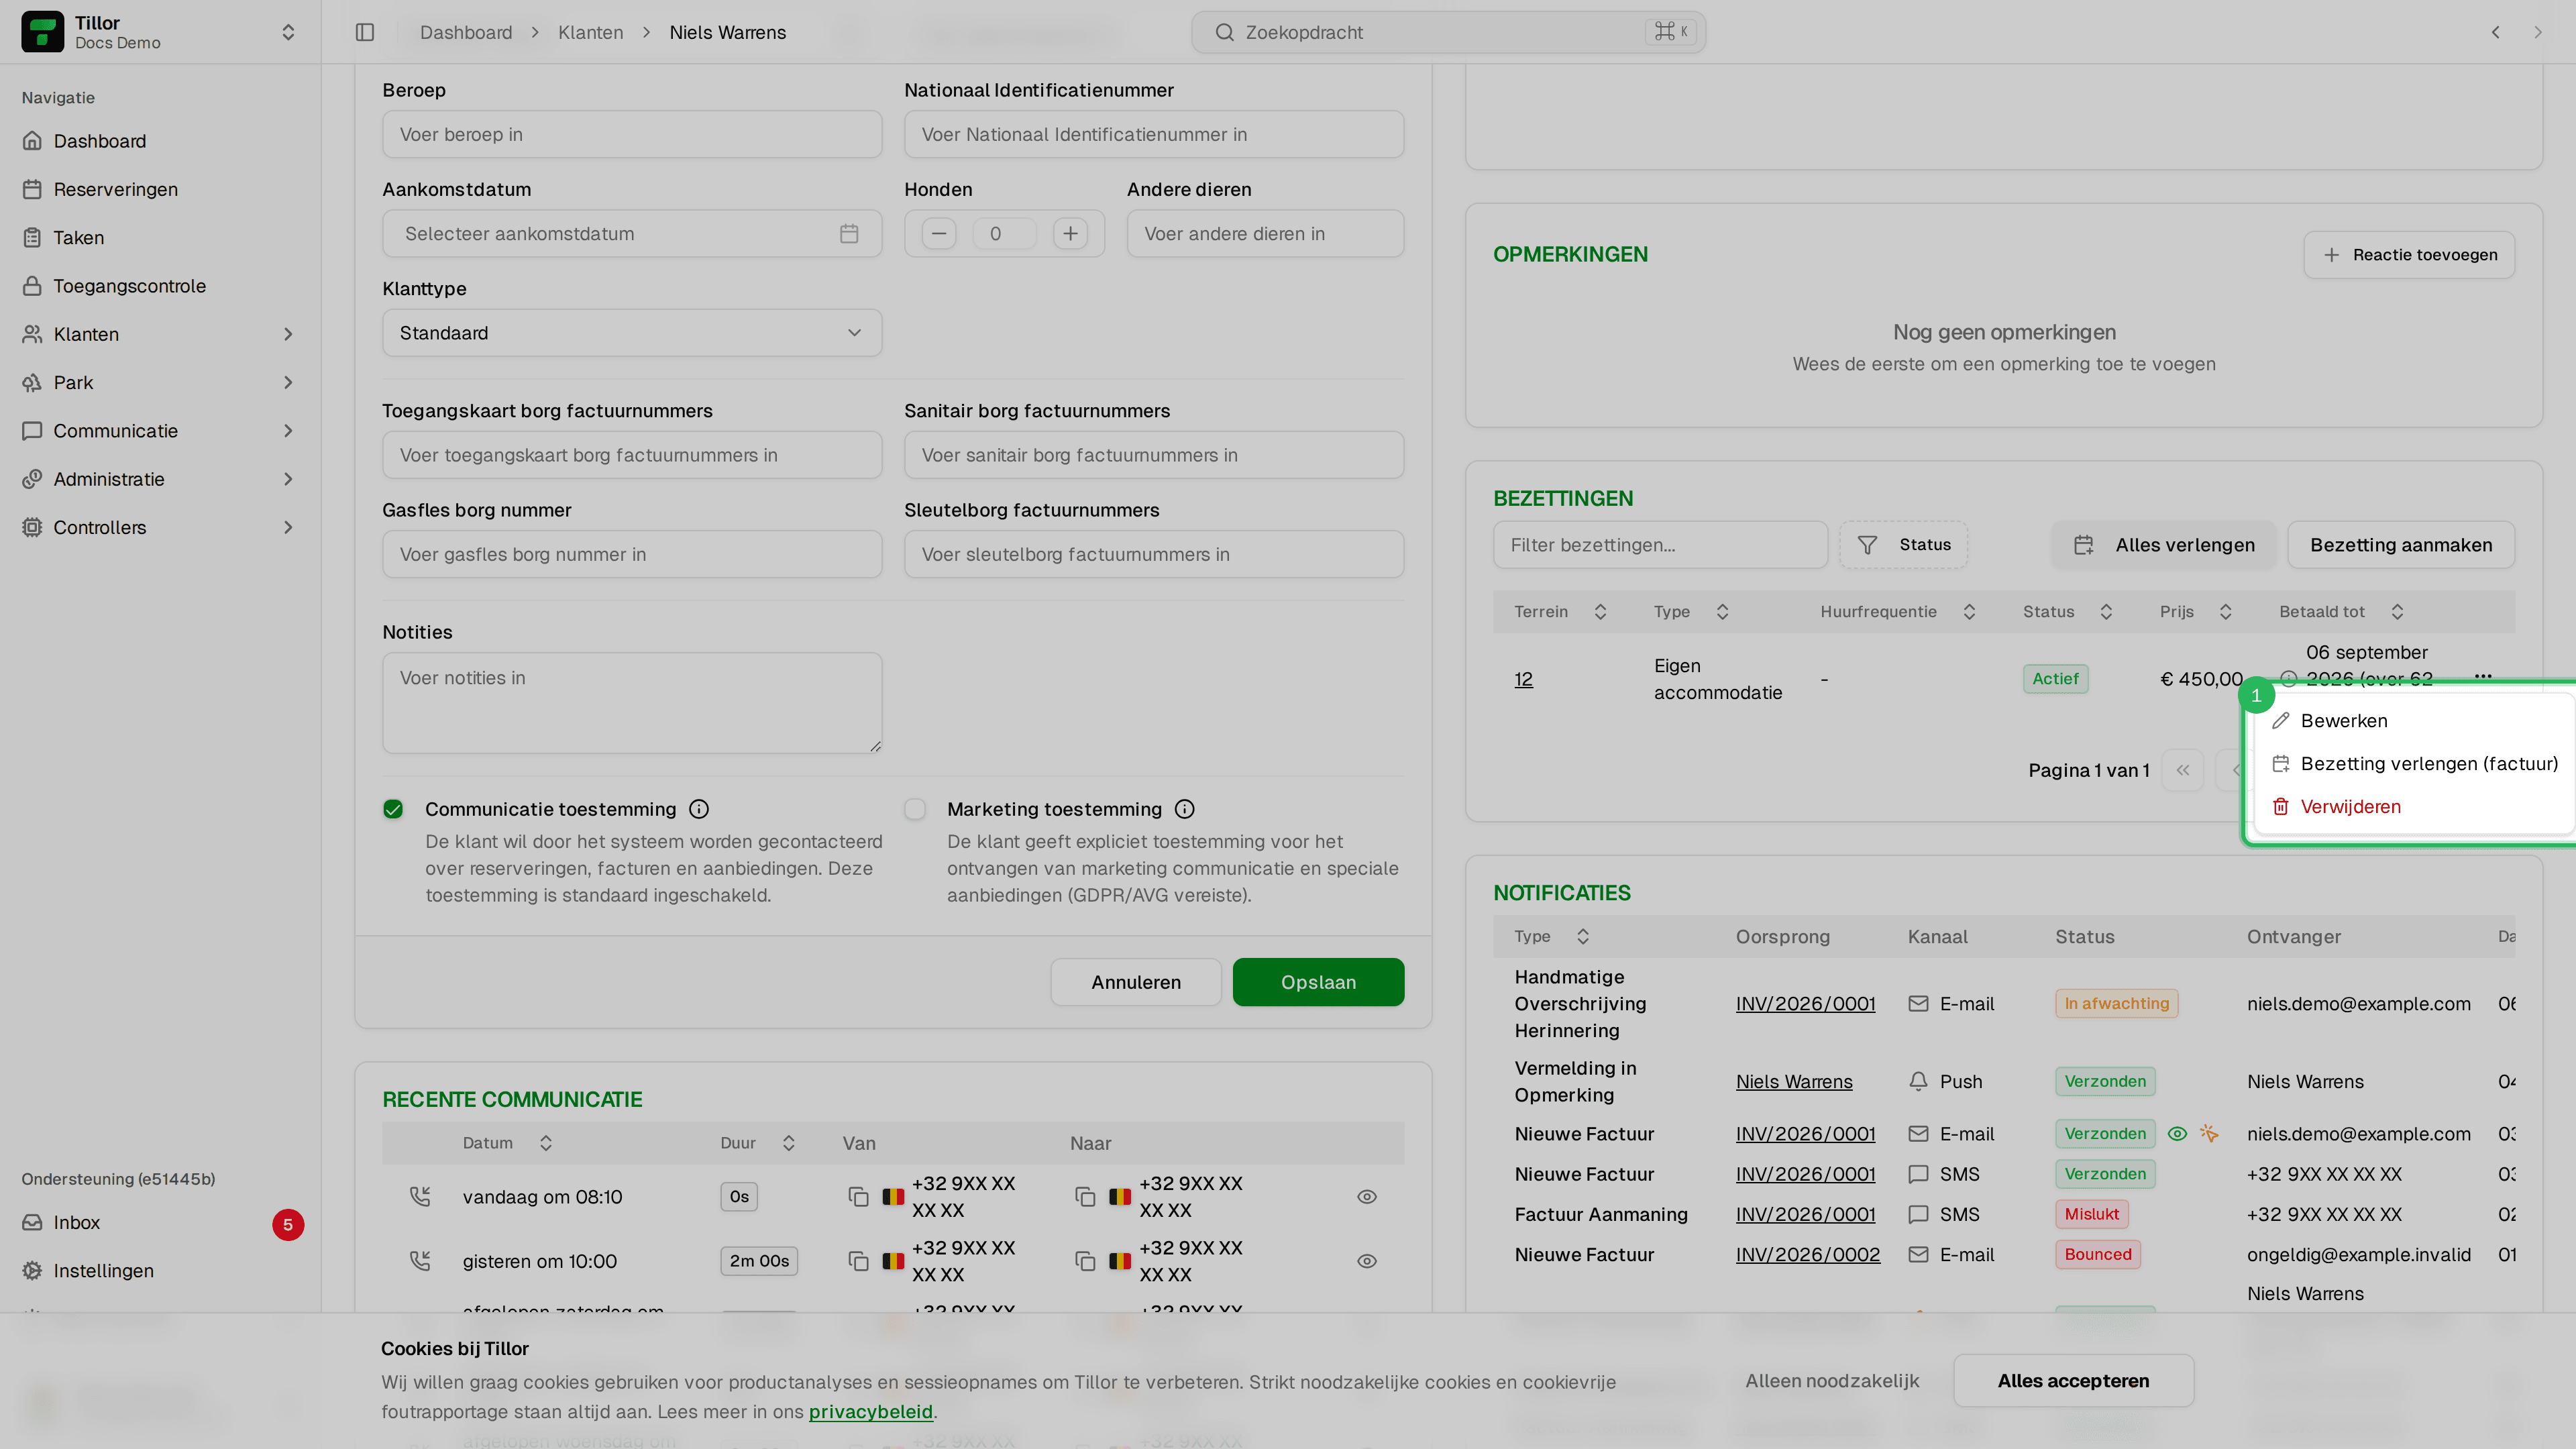
Task: Uncheck Communicatie toestemming checkbox
Action: click(x=393, y=809)
